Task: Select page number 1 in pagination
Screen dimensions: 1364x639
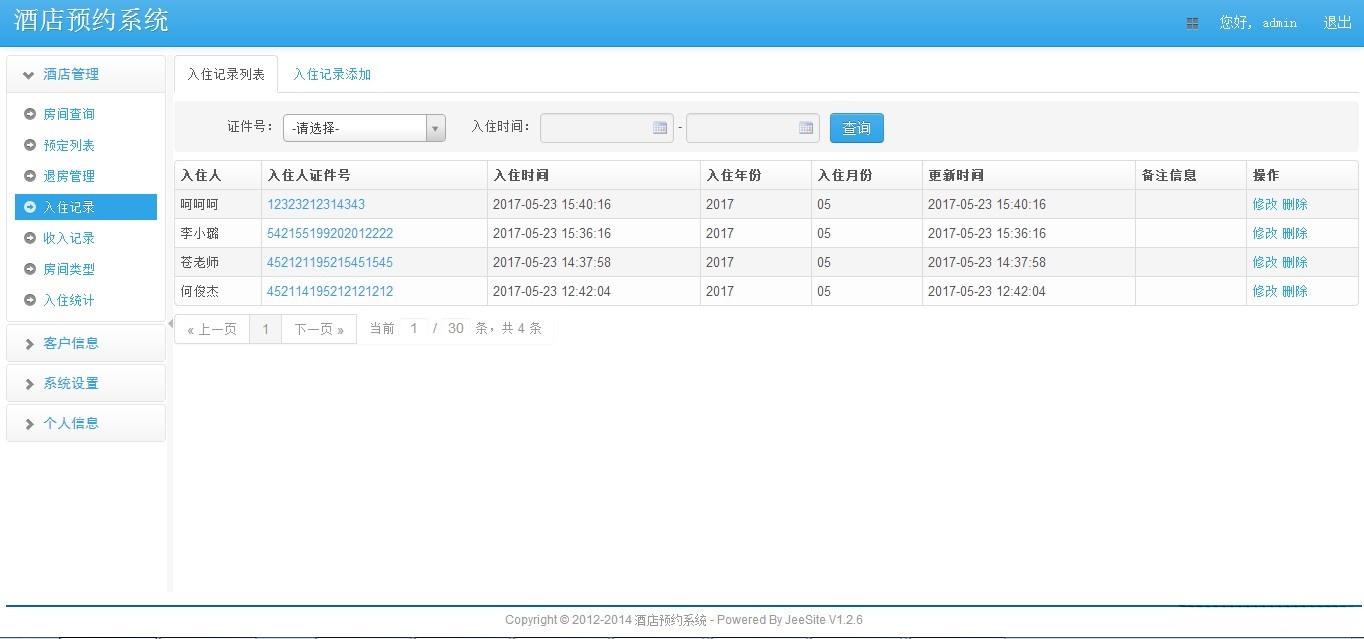Action: (x=266, y=329)
